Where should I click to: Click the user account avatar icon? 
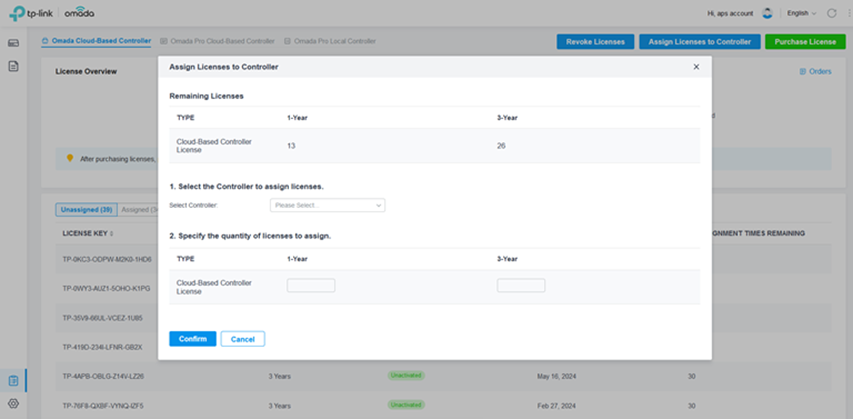click(x=768, y=14)
